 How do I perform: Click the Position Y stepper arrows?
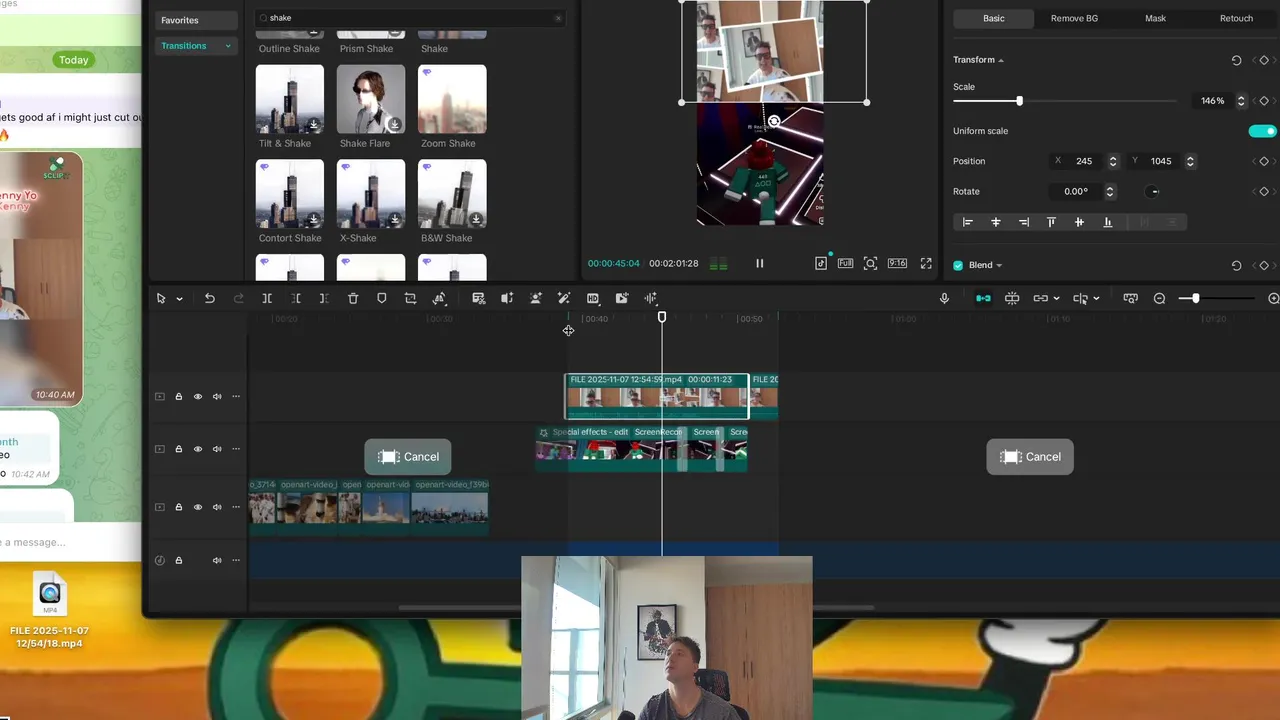coord(1190,161)
